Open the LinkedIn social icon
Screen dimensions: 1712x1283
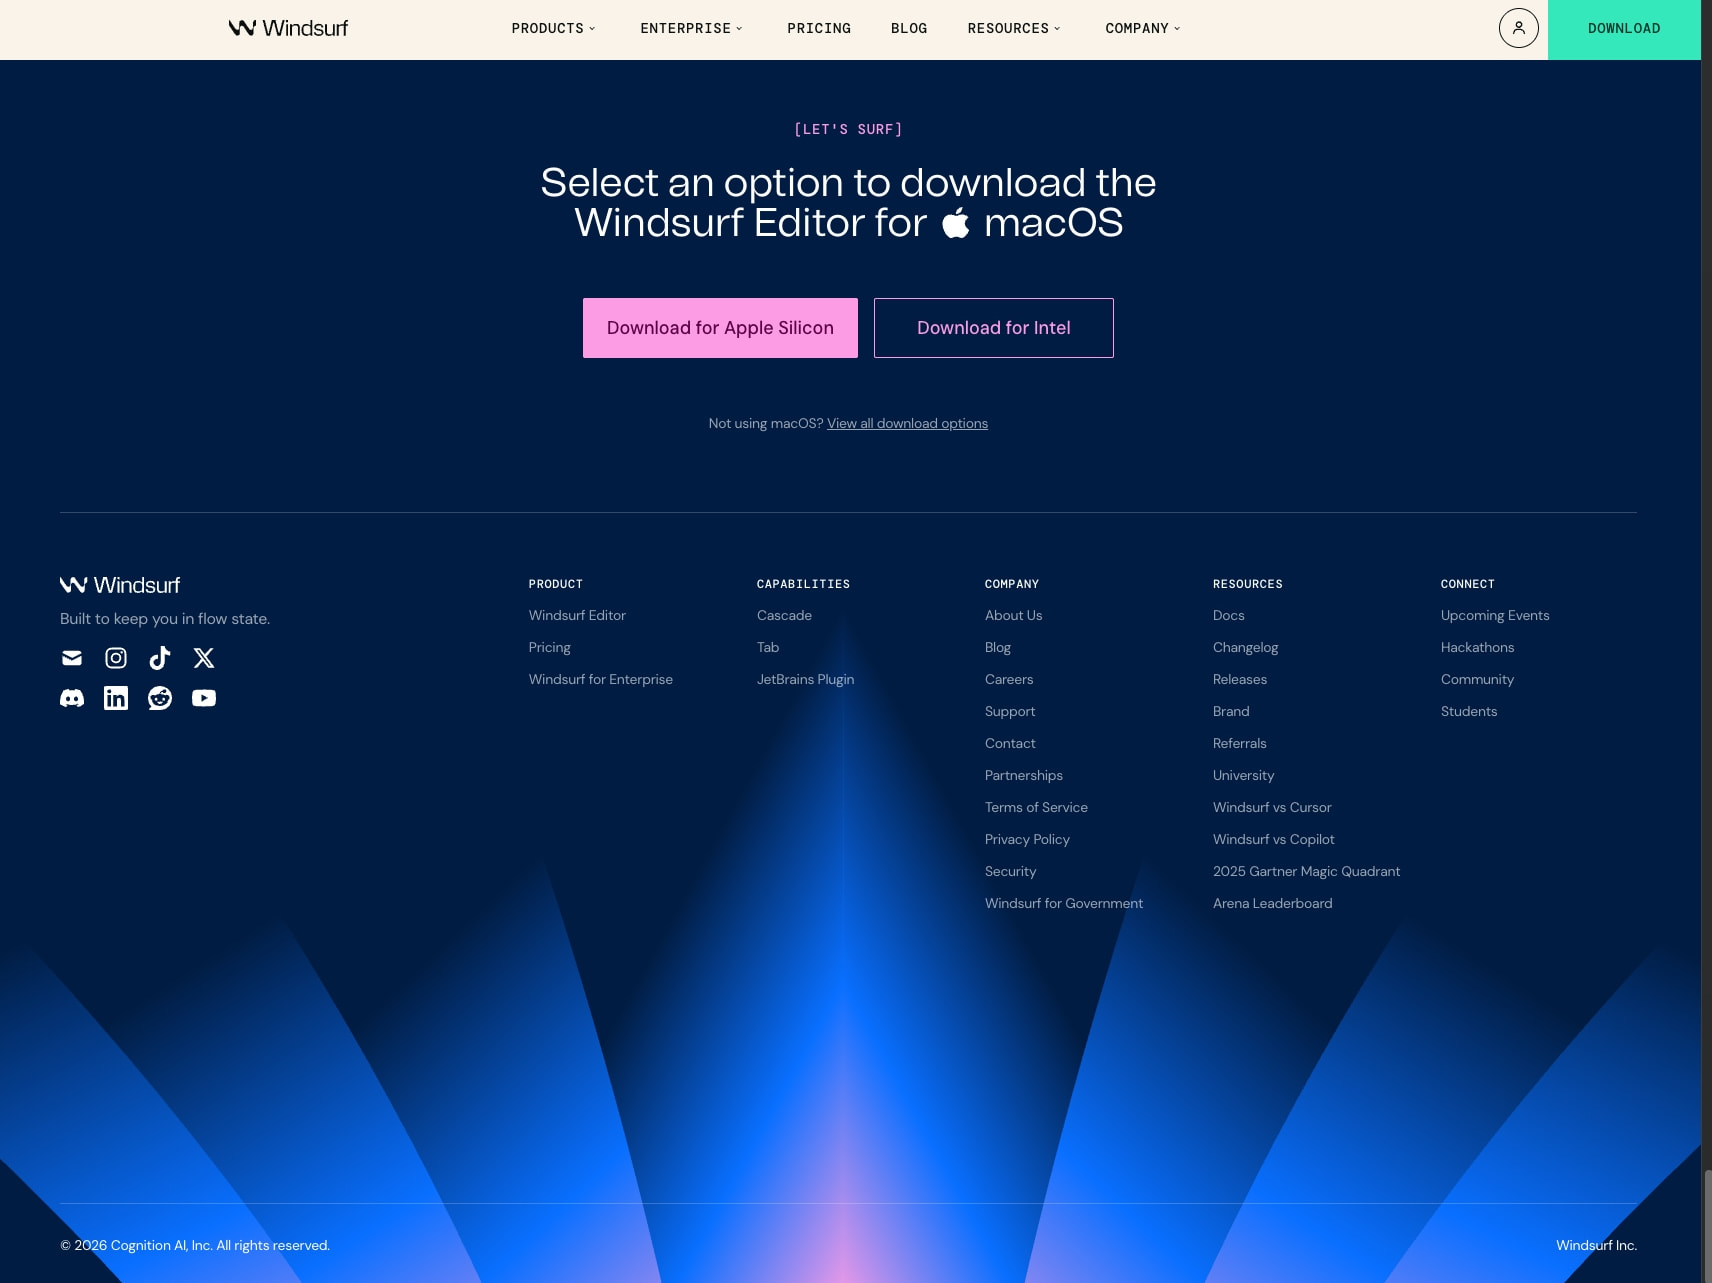click(116, 698)
